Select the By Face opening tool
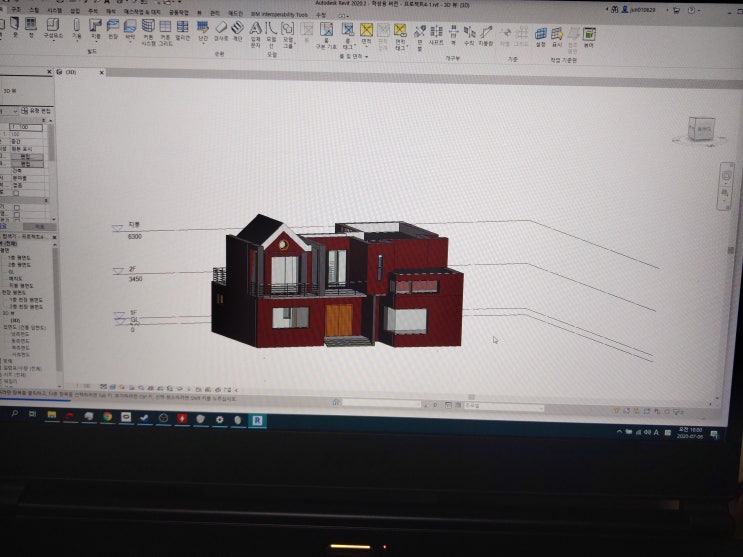 (420, 37)
